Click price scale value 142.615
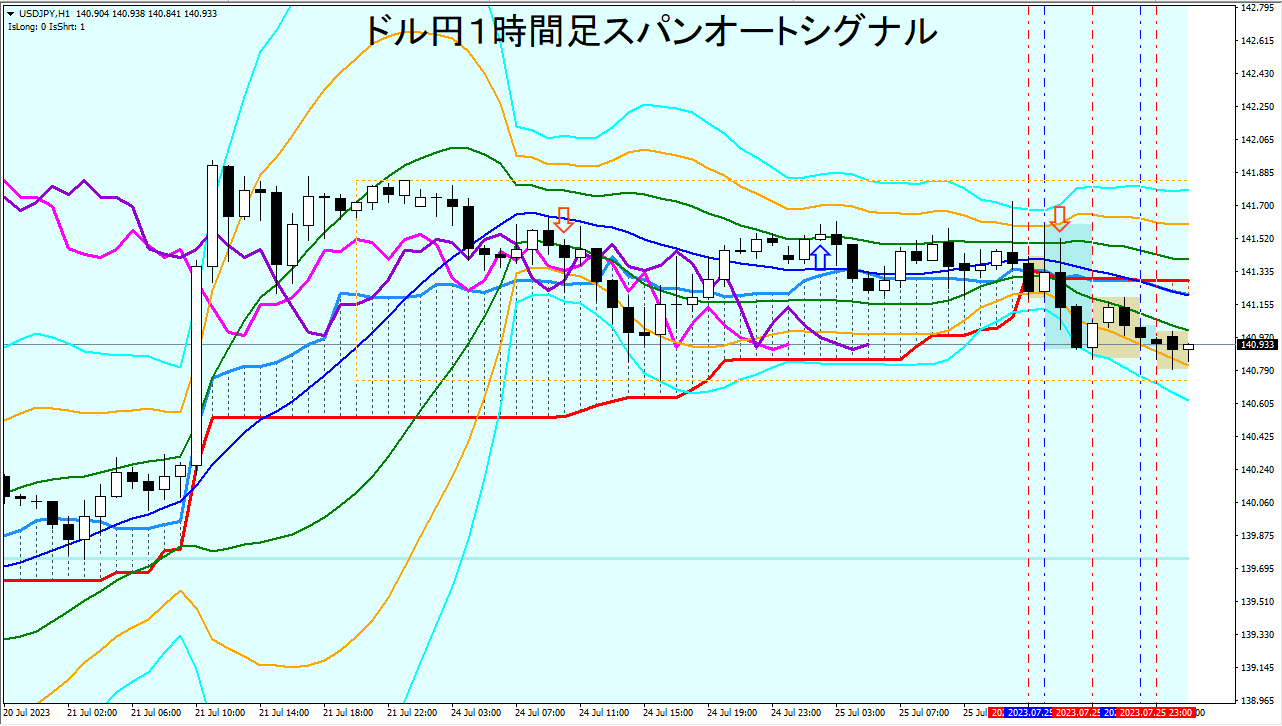 pyautogui.click(x=1257, y=41)
